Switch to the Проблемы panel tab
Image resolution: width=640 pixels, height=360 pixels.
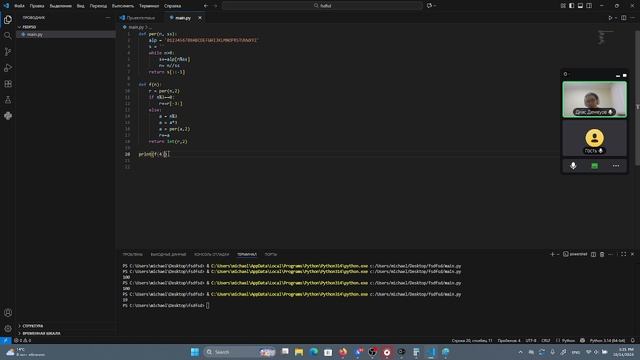coord(133,254)
